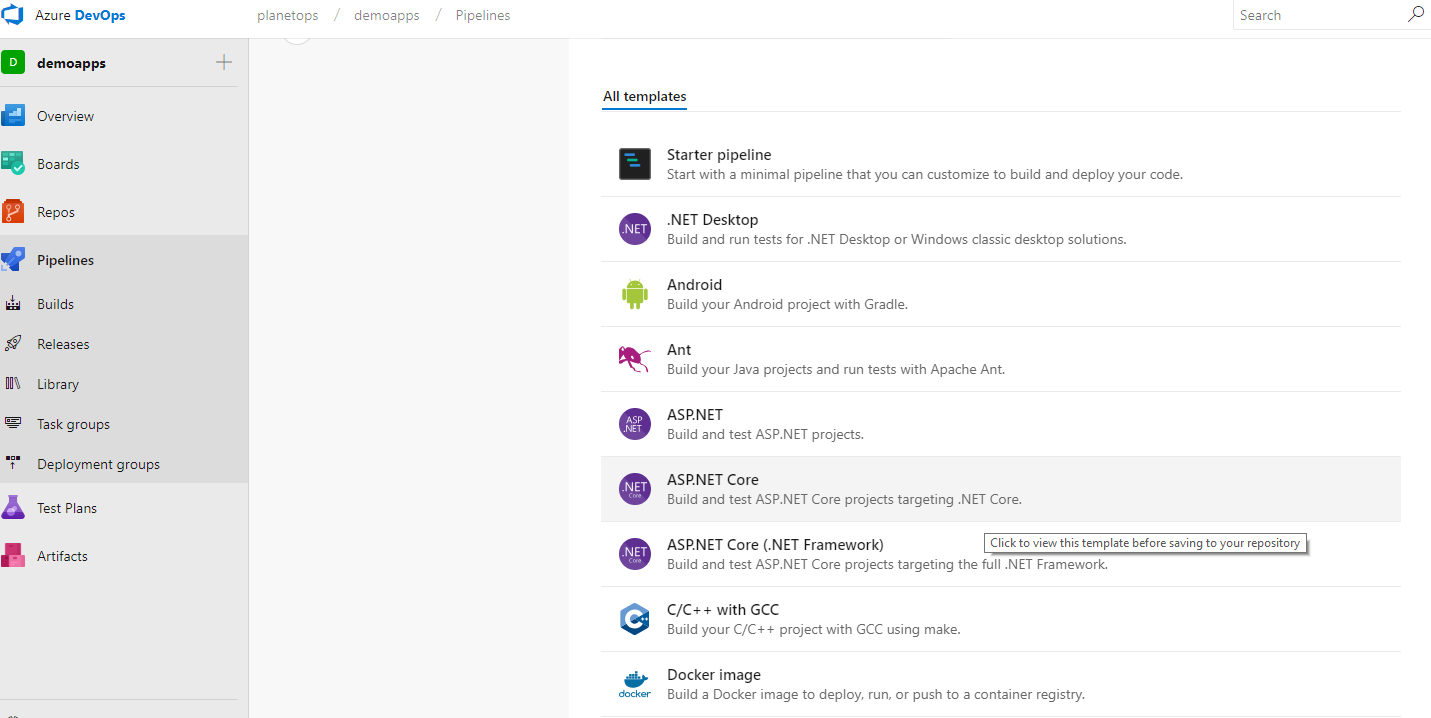The height and width of the screenshot is (718, 1431).
Task: Click the demoapps project name
Action: (71, 63)
